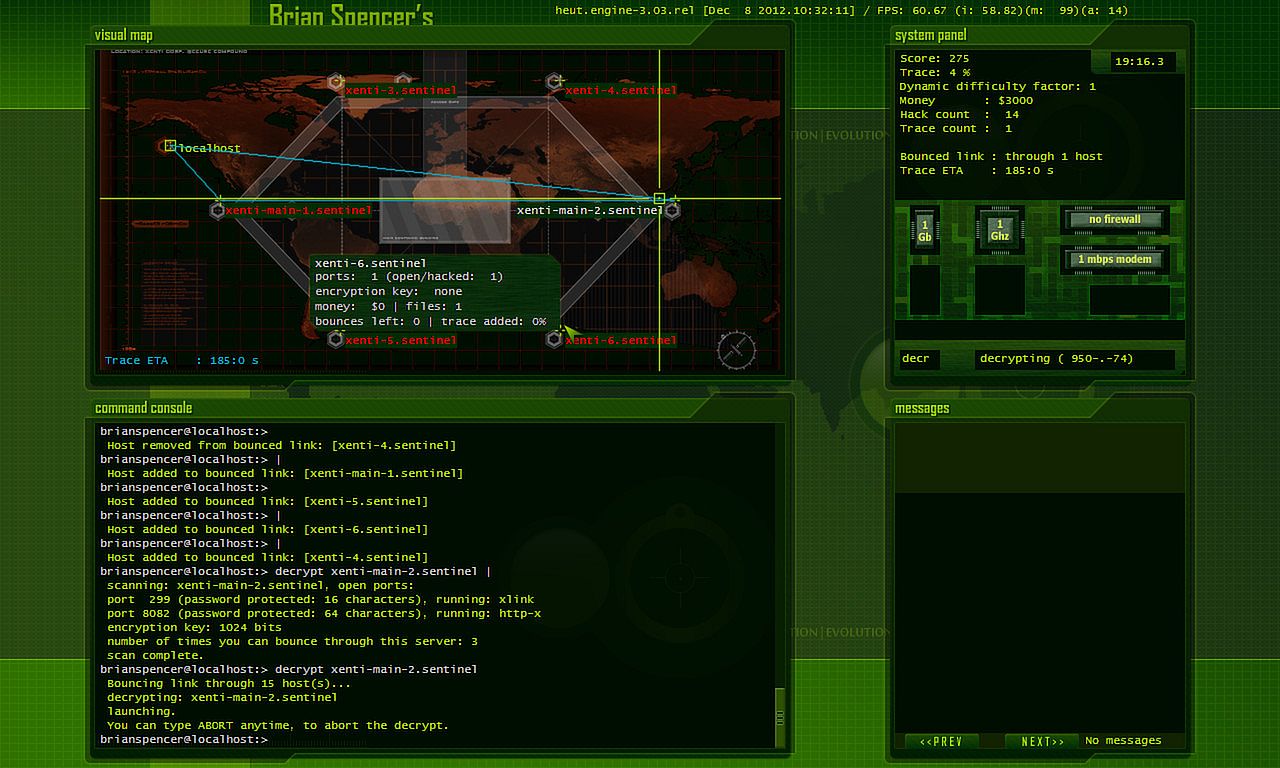The width and height of the screenshot is (1280, 768).
Task: Click the "launching." console line
Action: (140, 712)
